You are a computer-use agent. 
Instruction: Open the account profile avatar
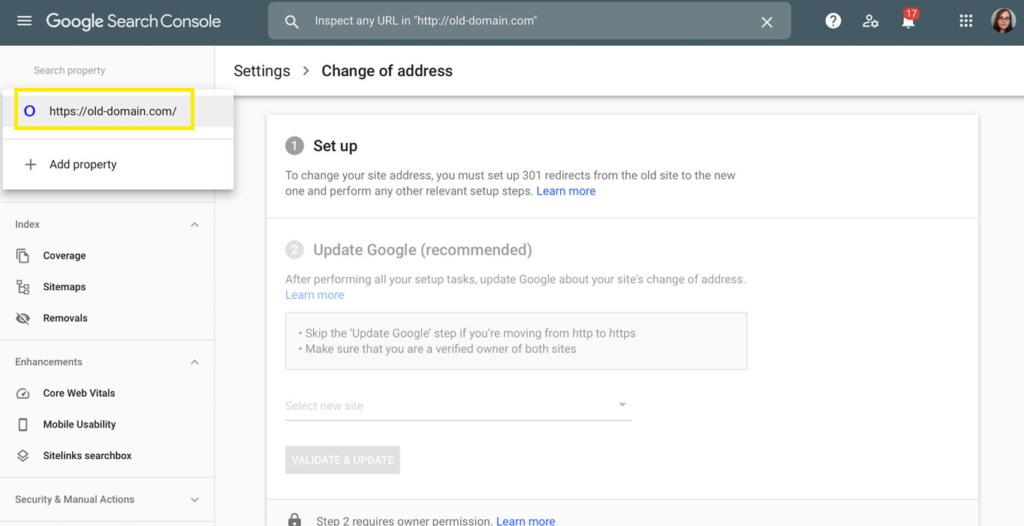coord(1002,21)
